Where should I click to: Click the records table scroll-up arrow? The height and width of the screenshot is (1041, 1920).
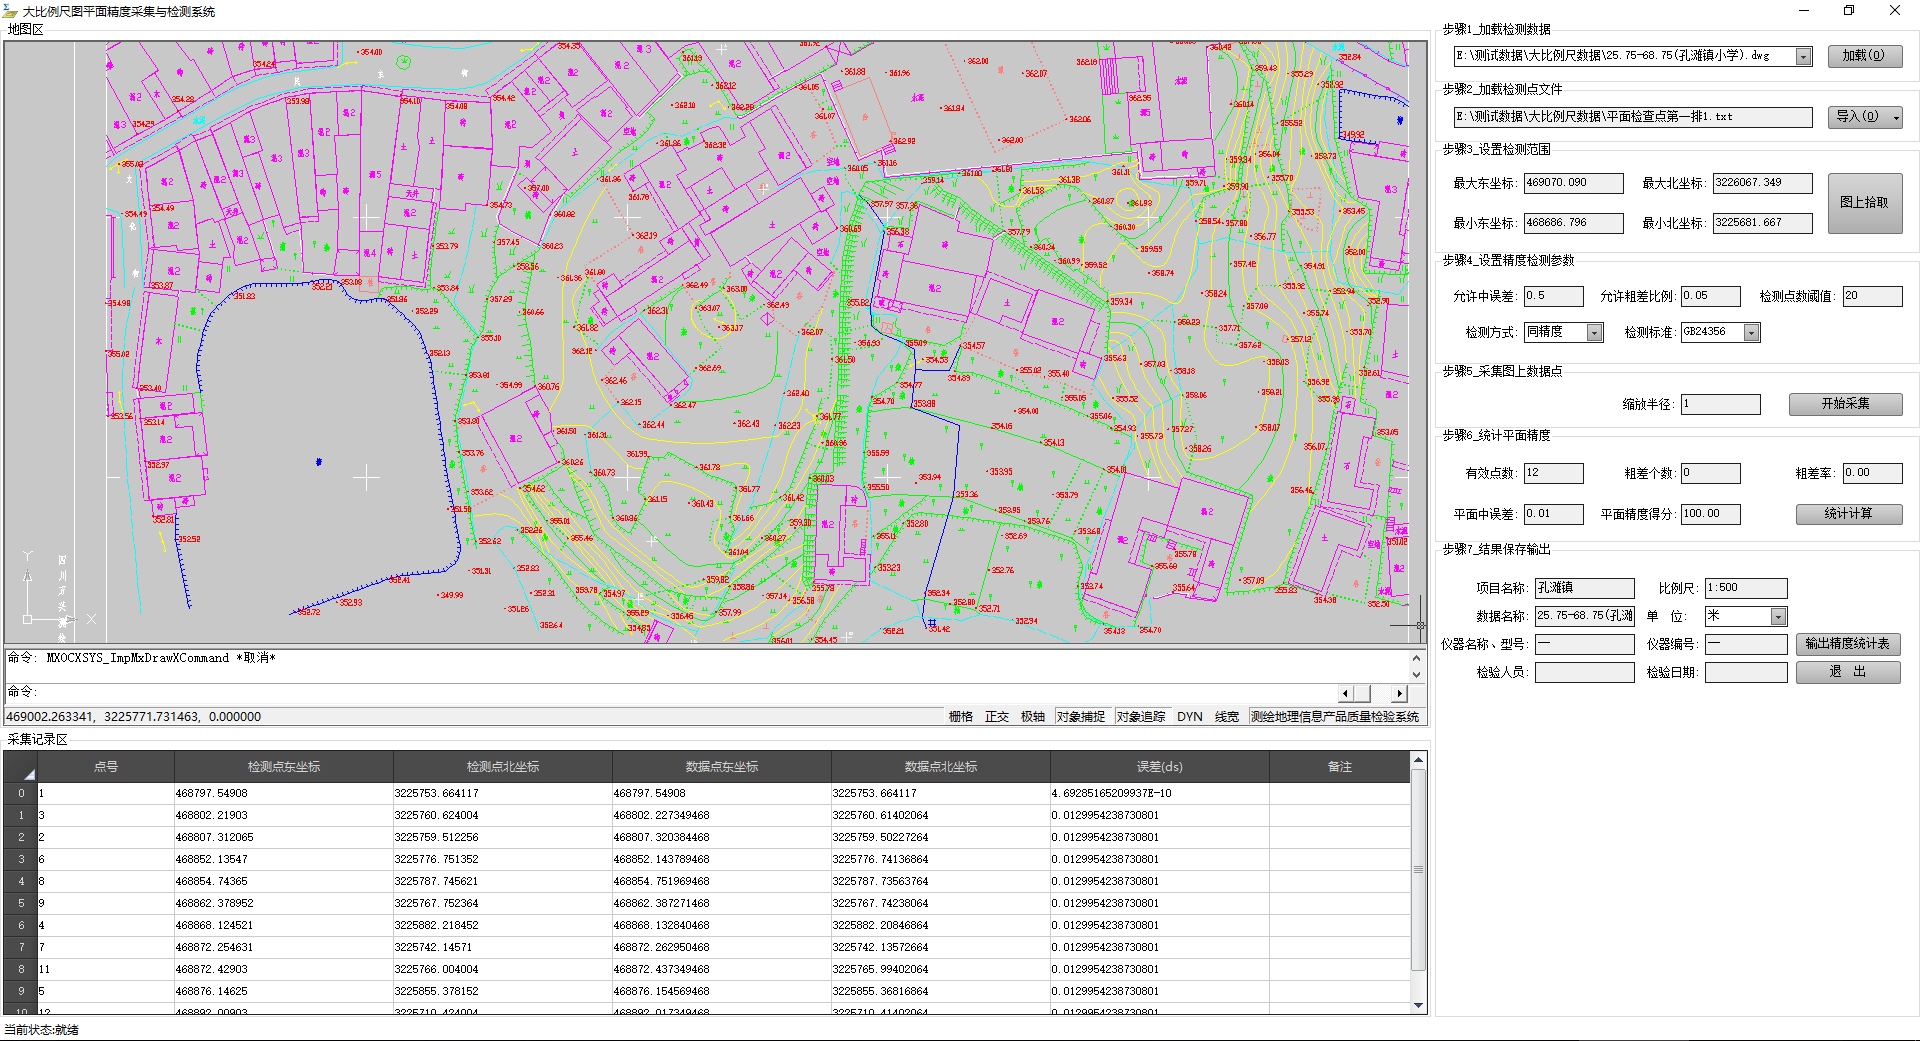coord(1418,761)
